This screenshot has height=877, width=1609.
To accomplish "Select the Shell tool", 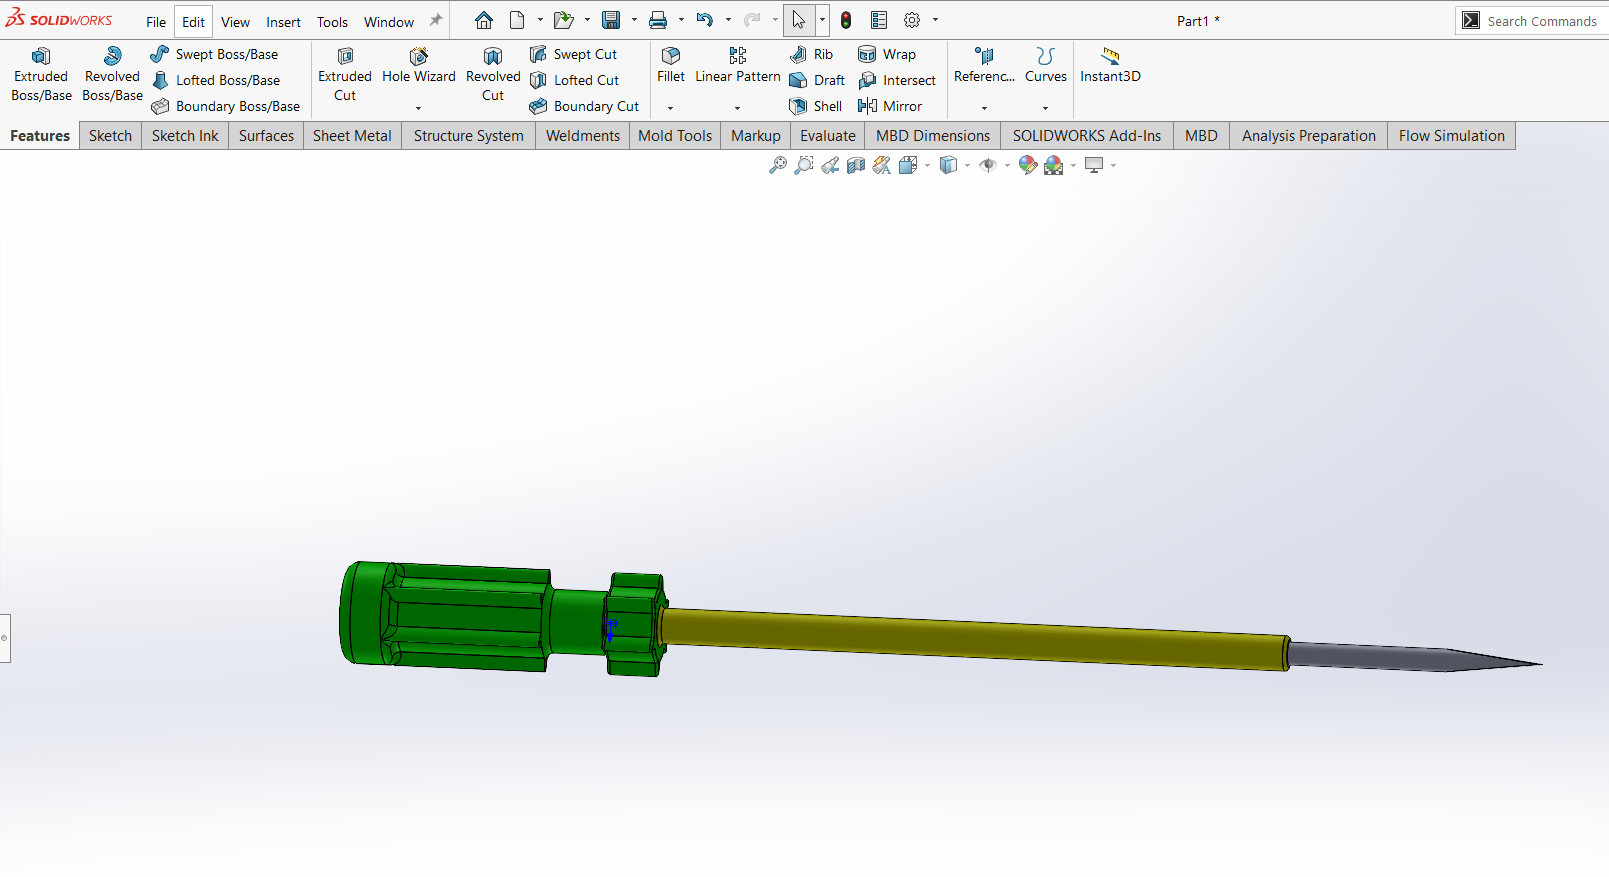I will pyautogui.click(x=816, y=106).
